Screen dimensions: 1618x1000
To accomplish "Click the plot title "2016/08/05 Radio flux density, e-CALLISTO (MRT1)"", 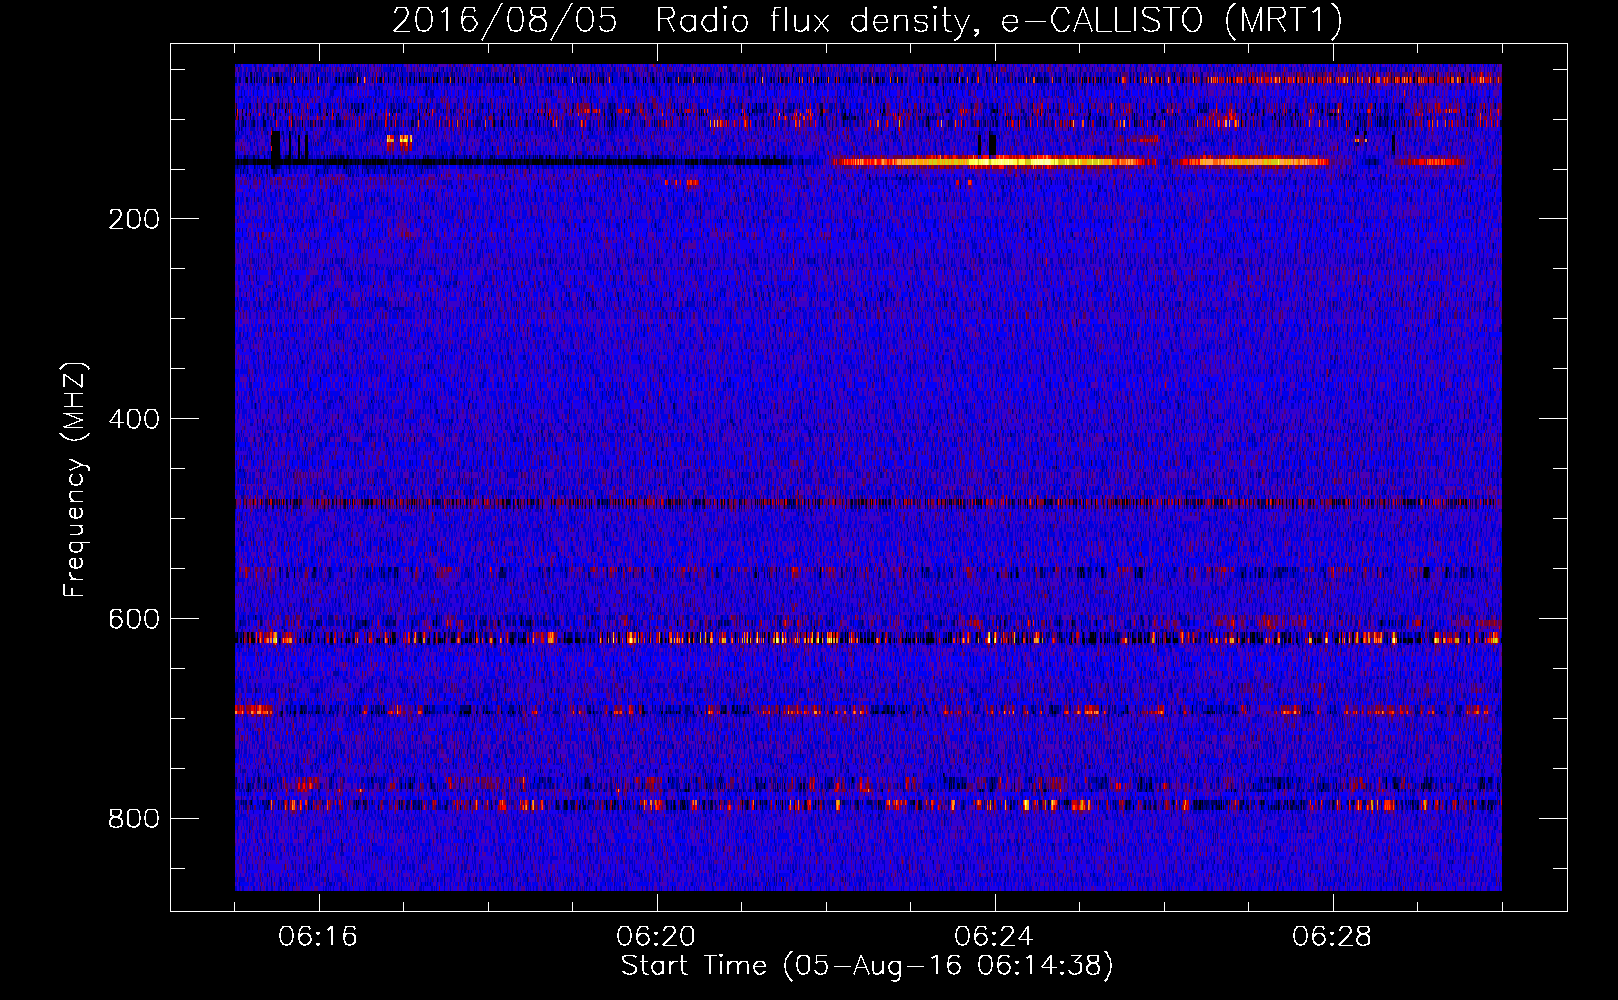I will [x=867, y=20].
